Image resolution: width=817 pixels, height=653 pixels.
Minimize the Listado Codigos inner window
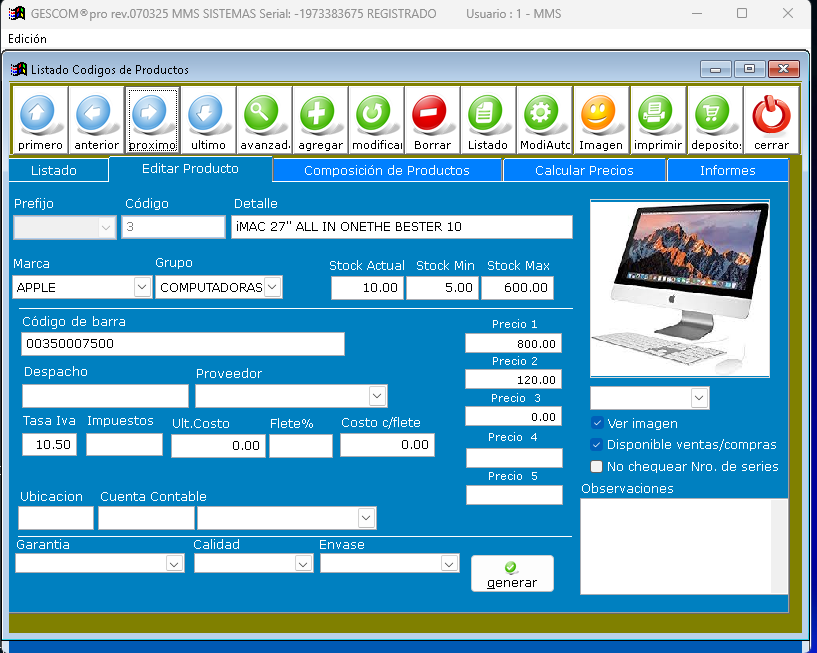[716, 69]
